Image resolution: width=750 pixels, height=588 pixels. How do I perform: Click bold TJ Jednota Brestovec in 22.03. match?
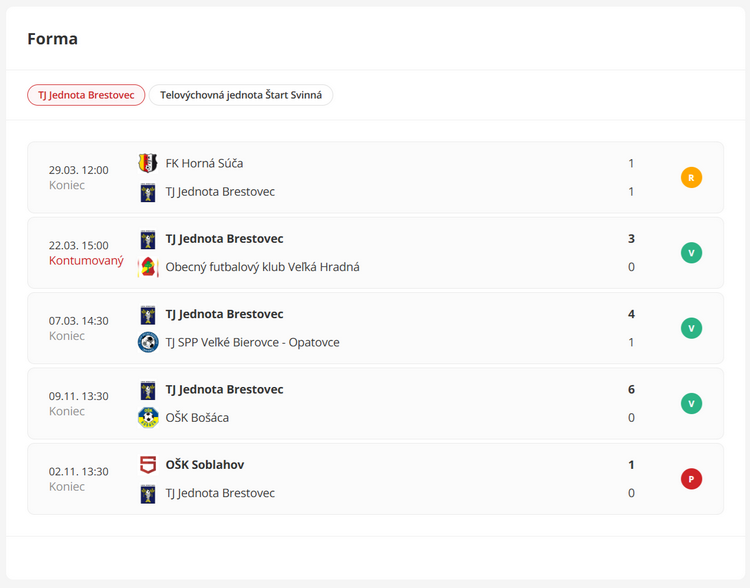(x=224, y=239)
